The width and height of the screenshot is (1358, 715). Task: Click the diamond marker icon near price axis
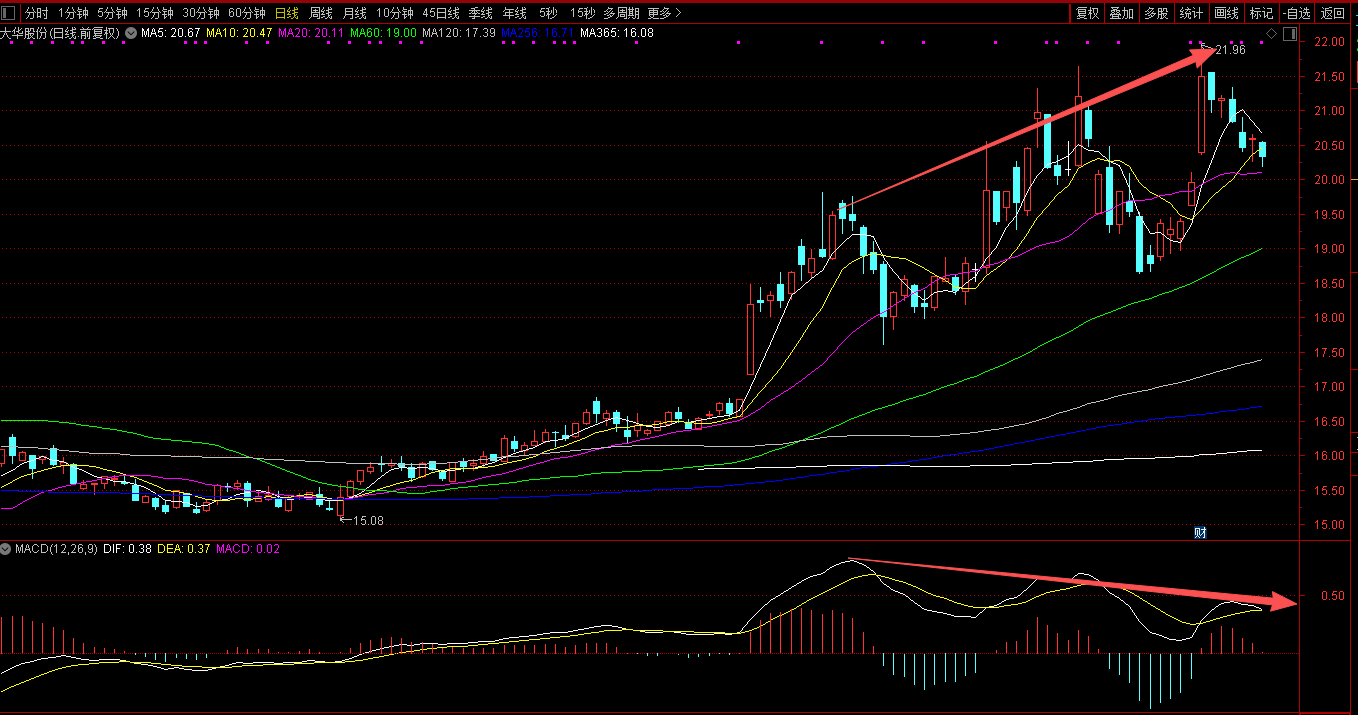coord(1271,33)
